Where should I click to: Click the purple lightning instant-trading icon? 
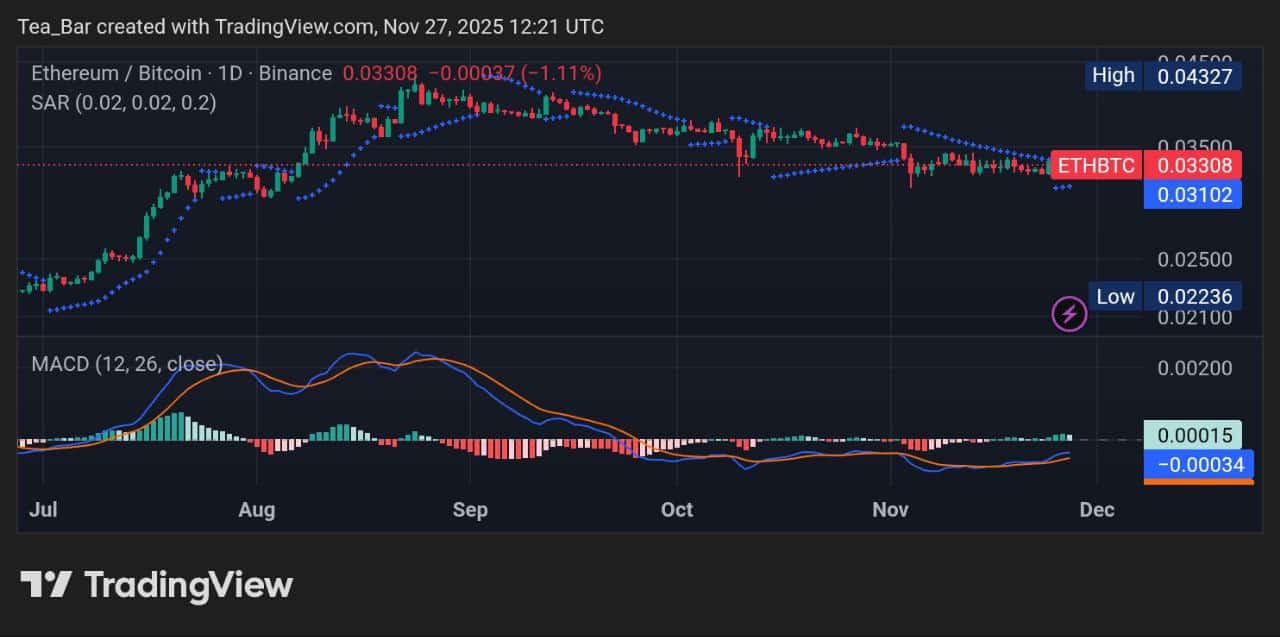pos(1069,314)
